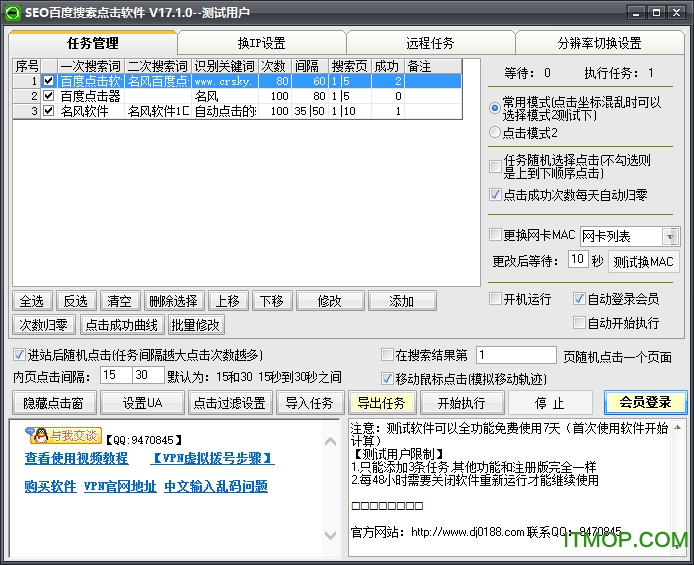694x565 pixels.
Task: Move task up with 上移 button
Action: 228,301
